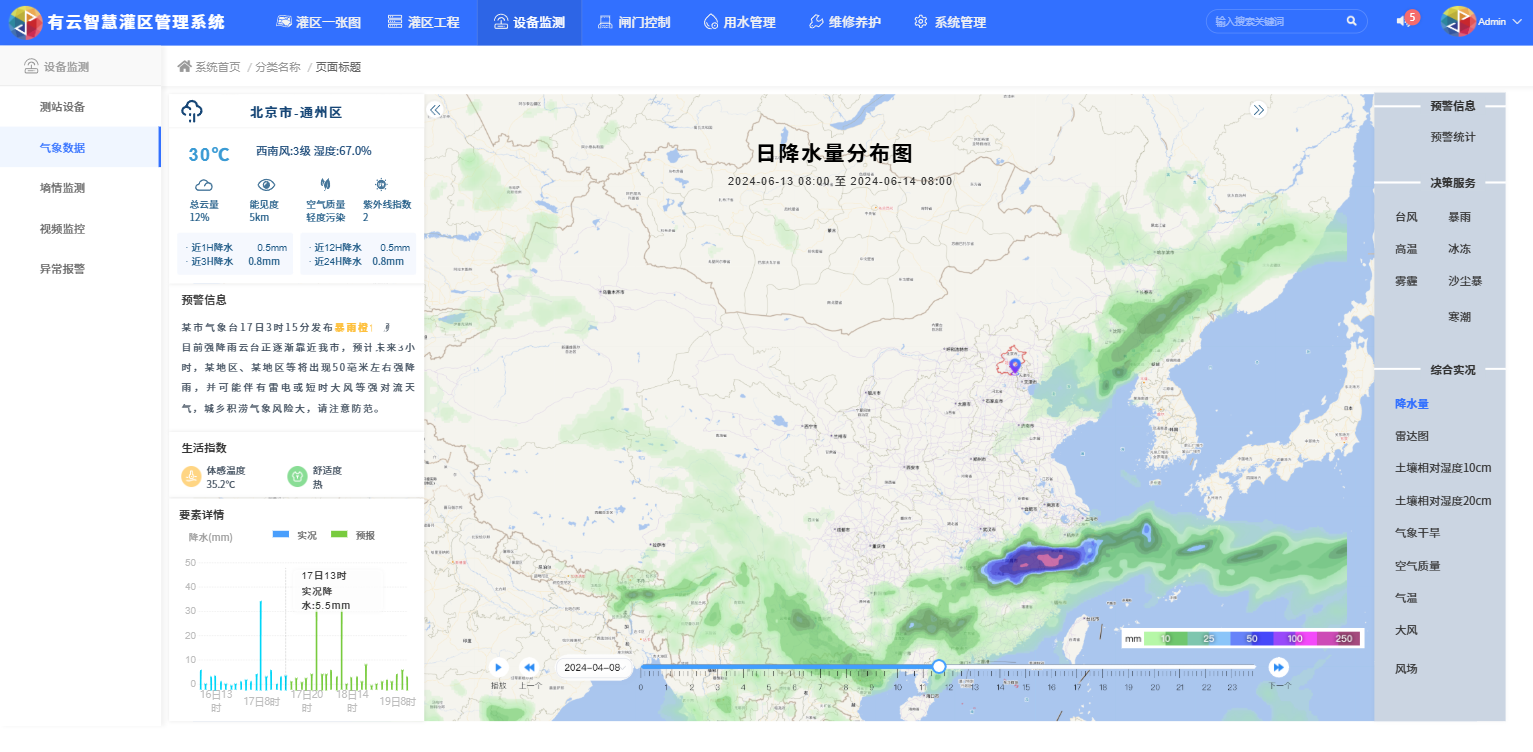Select the 雷达图 map layer
1533x752 pixels.
tap(1411, 436)
